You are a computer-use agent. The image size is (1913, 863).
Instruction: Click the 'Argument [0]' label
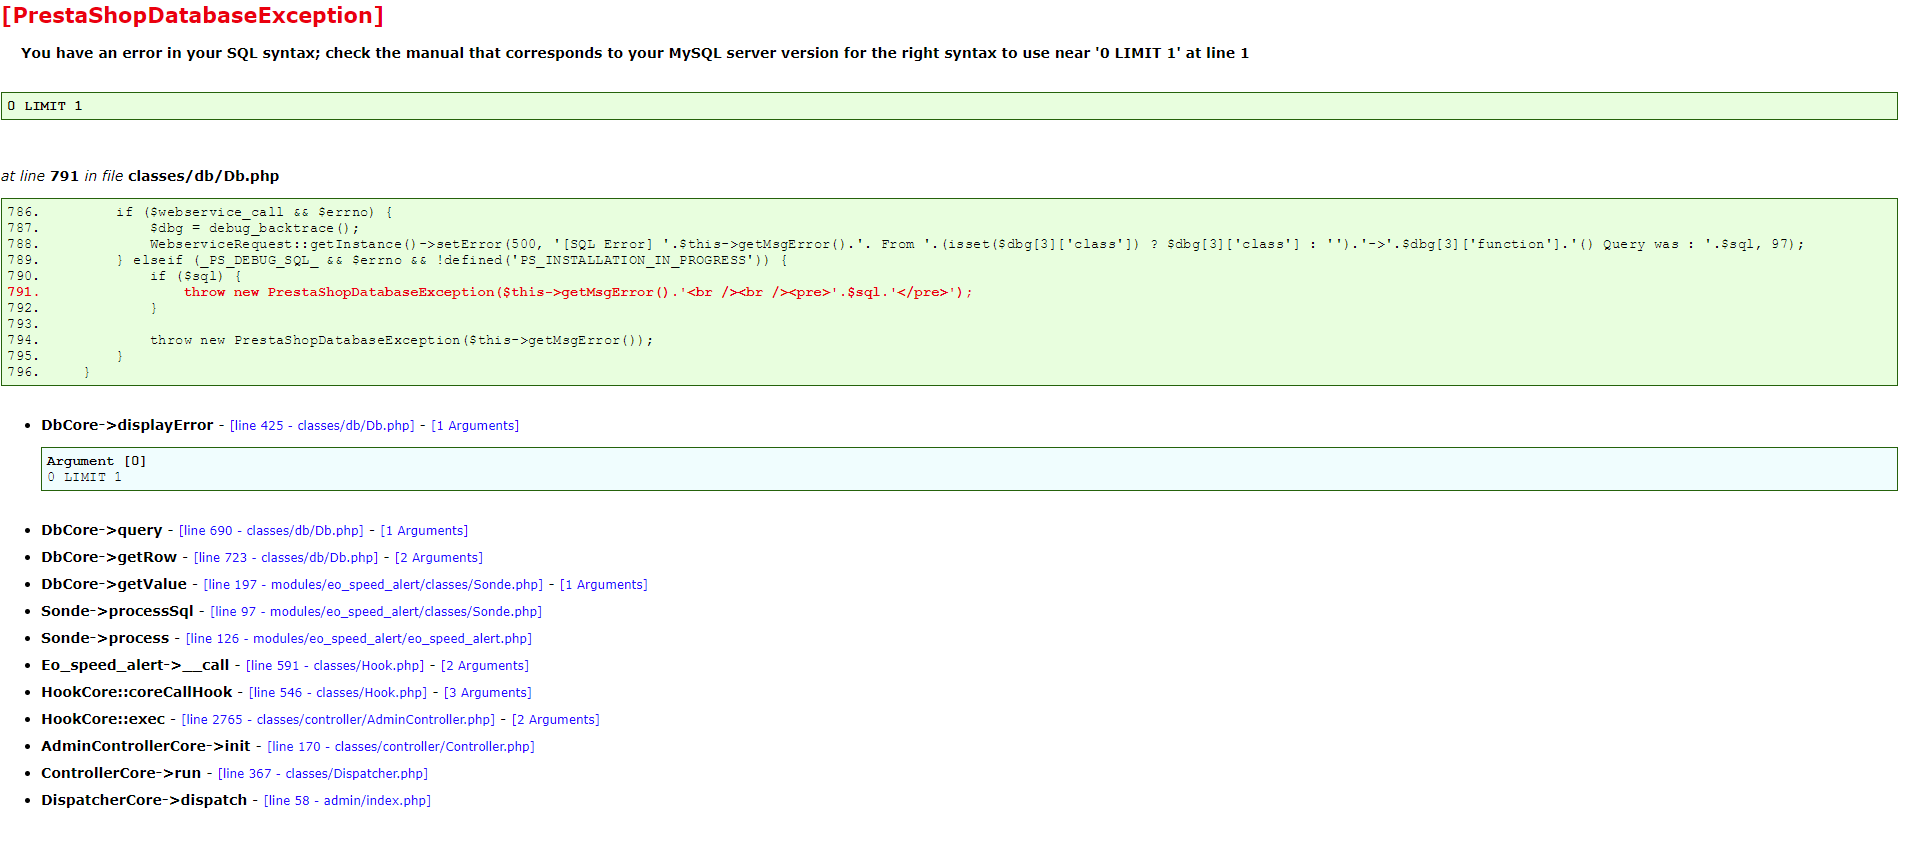[96, 461]
